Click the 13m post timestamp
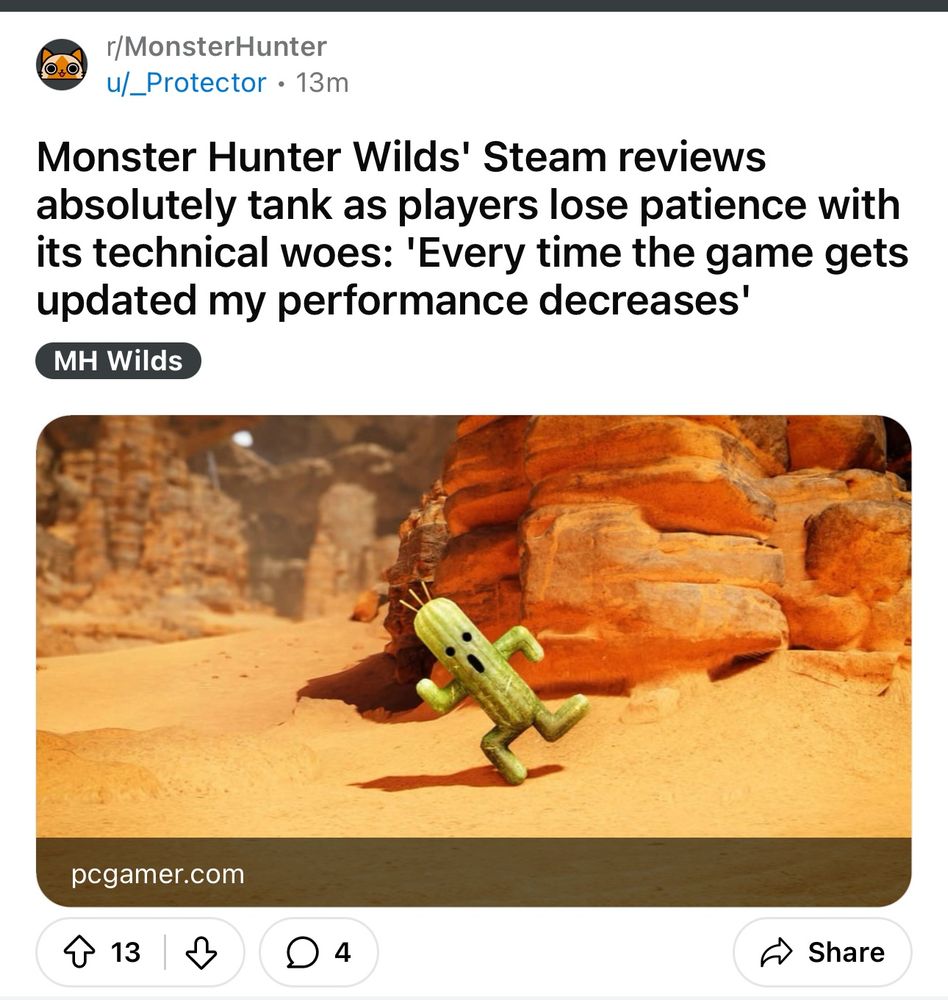Viewport: 948px width, 1000px height. coord(322,83)
